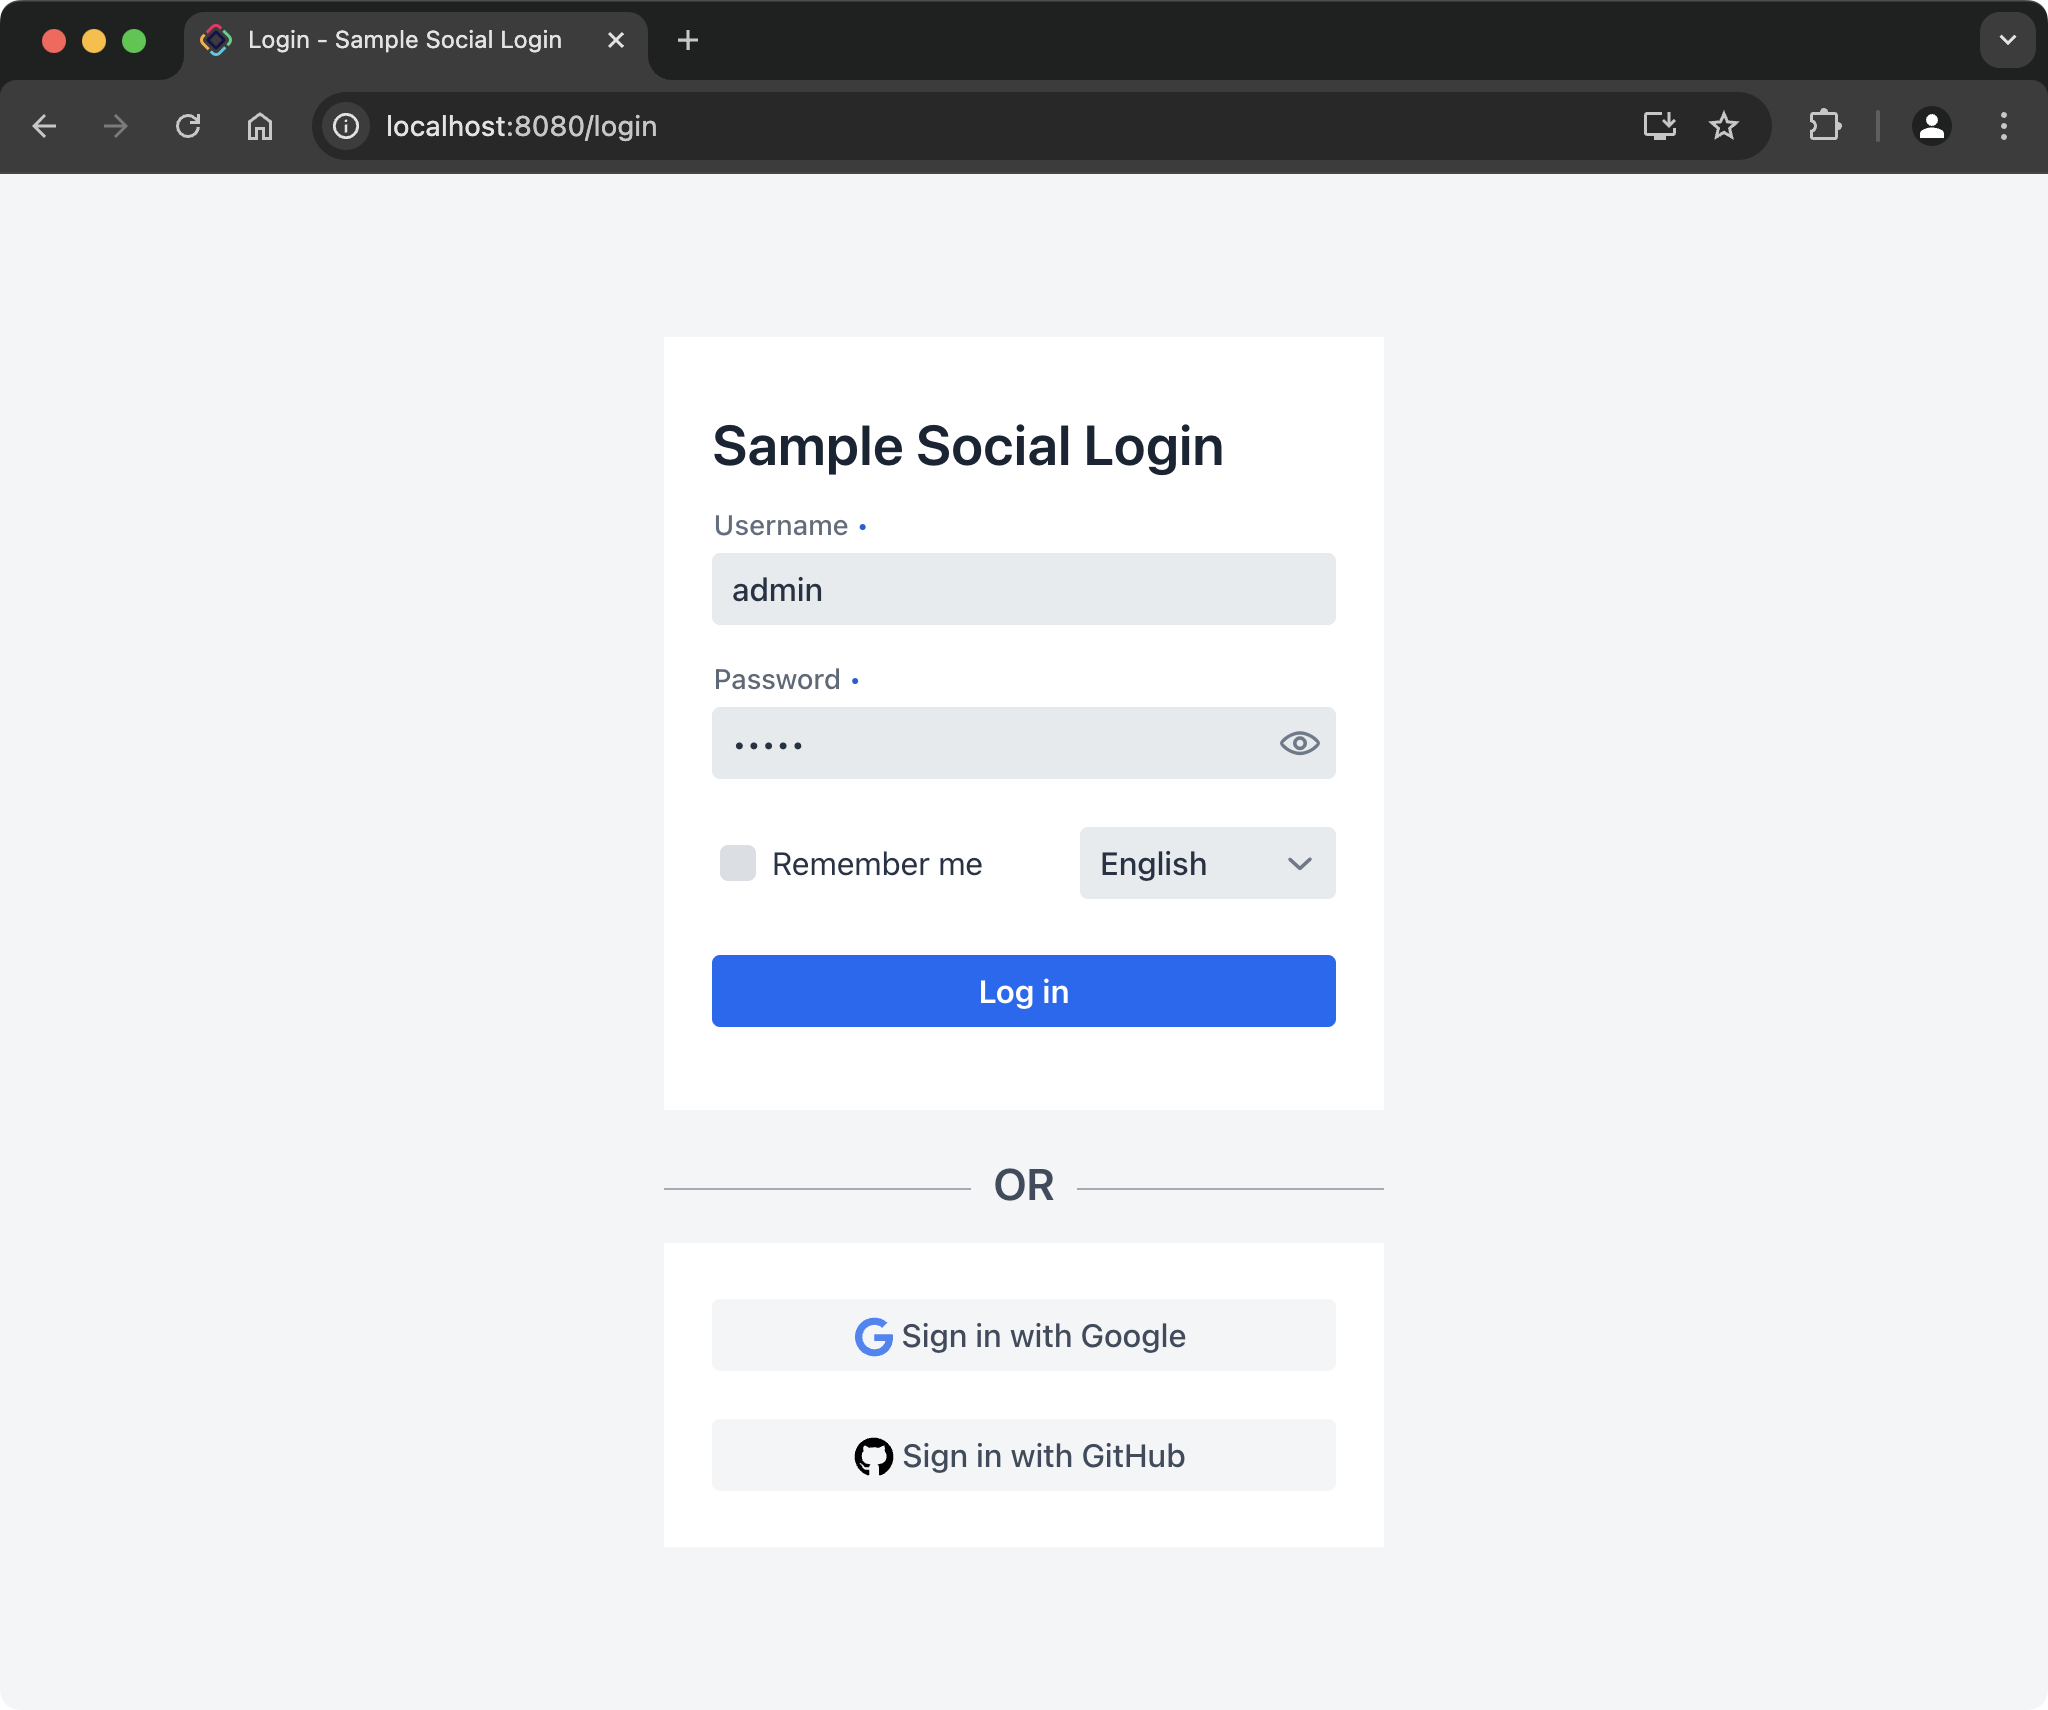Click the password visibility eye icon

point(1298,742)
